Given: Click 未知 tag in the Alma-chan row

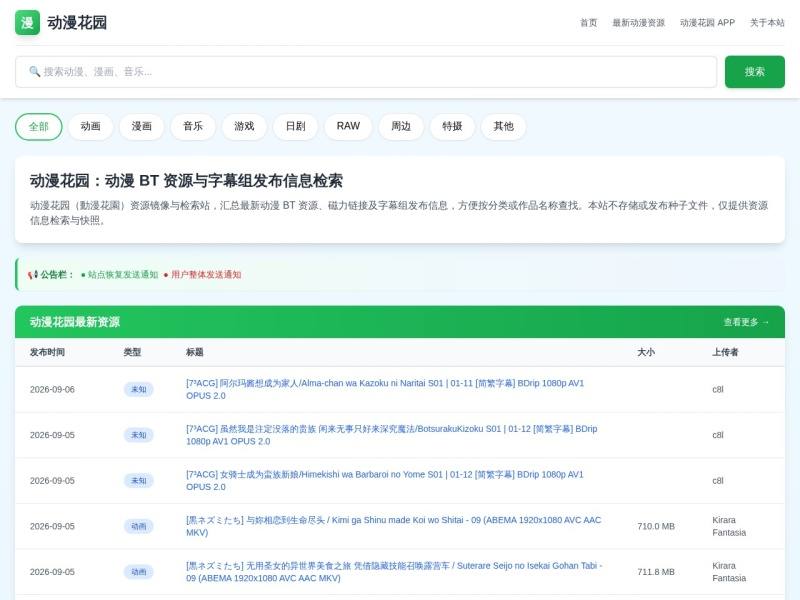Looking at the screenshot, I should tap(138, 389).
